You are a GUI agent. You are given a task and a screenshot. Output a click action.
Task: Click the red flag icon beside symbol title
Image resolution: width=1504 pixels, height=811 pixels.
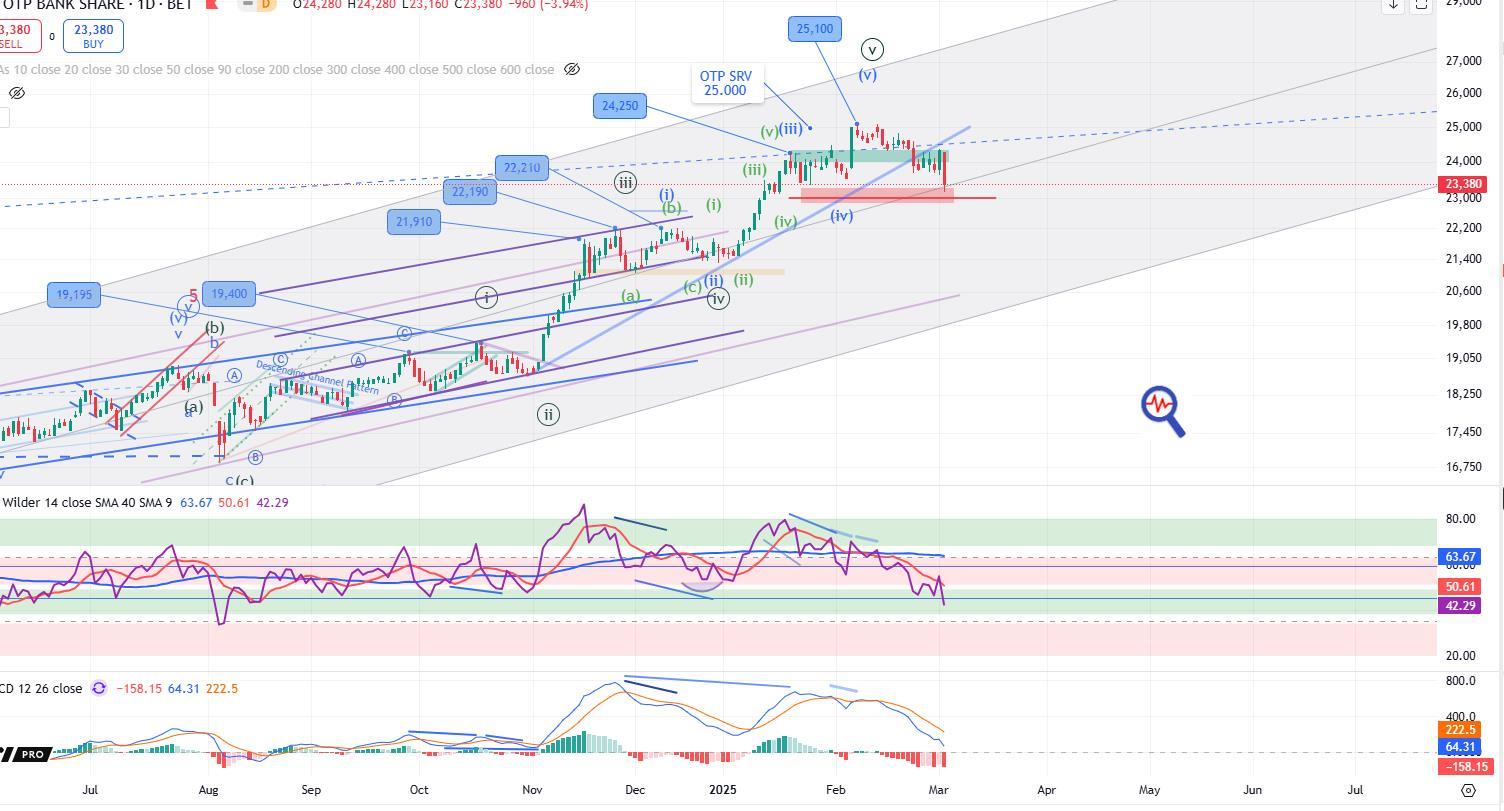211,4
